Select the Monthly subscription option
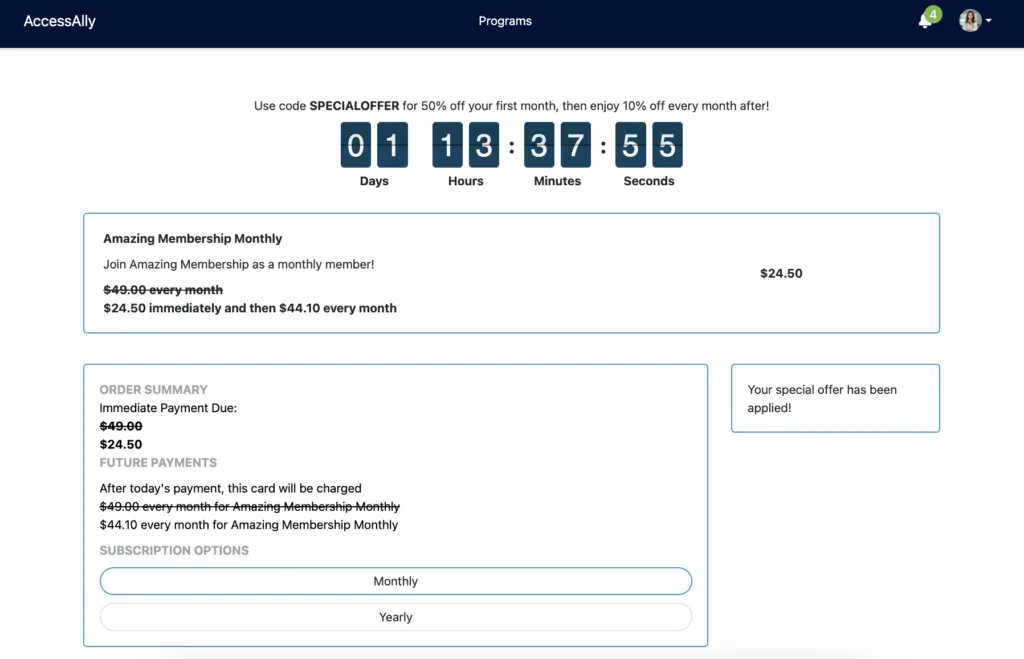Screen dimensions: 1024x659 coord(395,581)
